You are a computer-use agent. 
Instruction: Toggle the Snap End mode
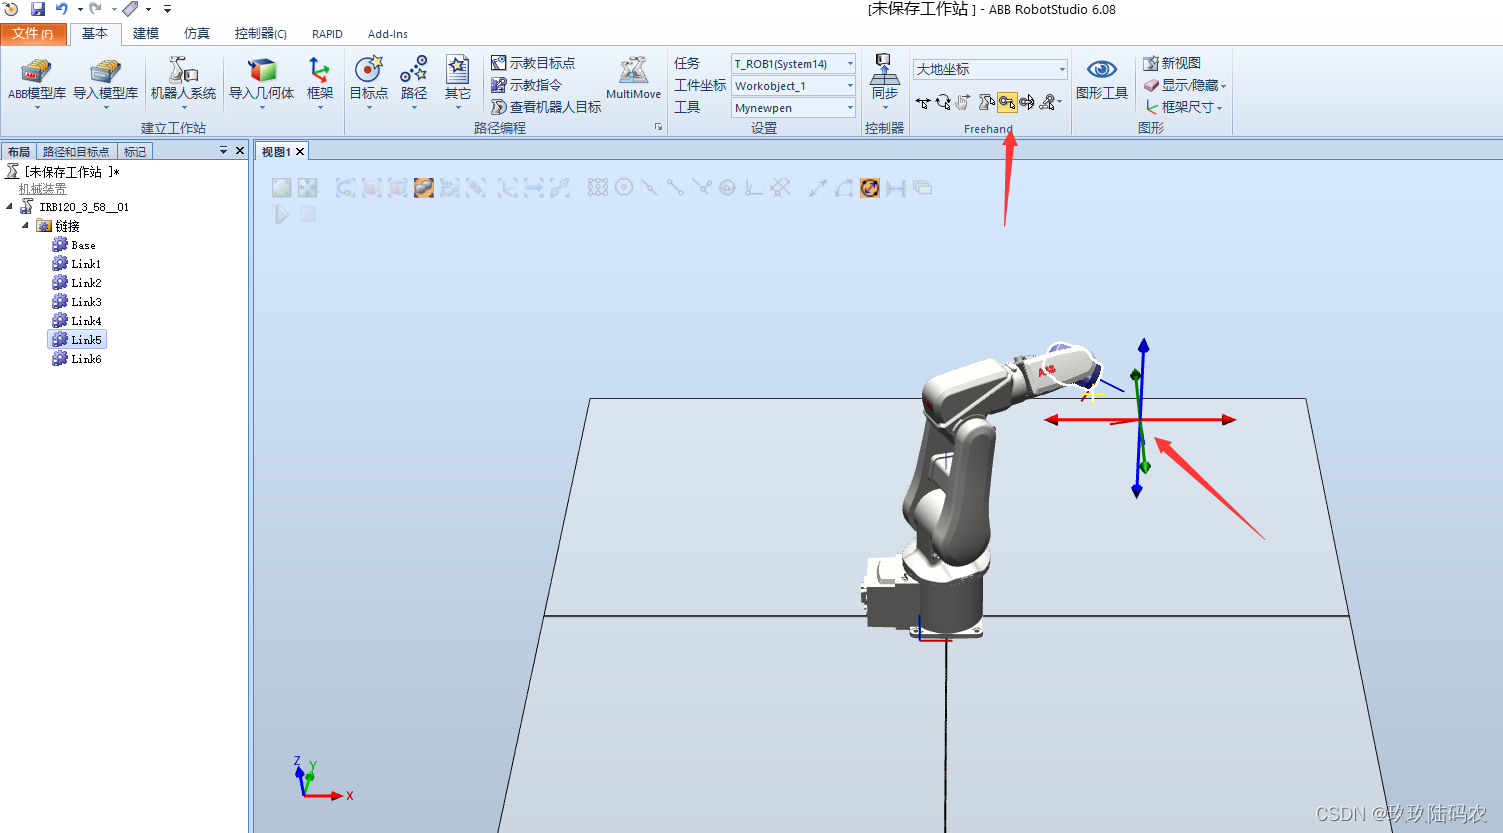[675, 187]
